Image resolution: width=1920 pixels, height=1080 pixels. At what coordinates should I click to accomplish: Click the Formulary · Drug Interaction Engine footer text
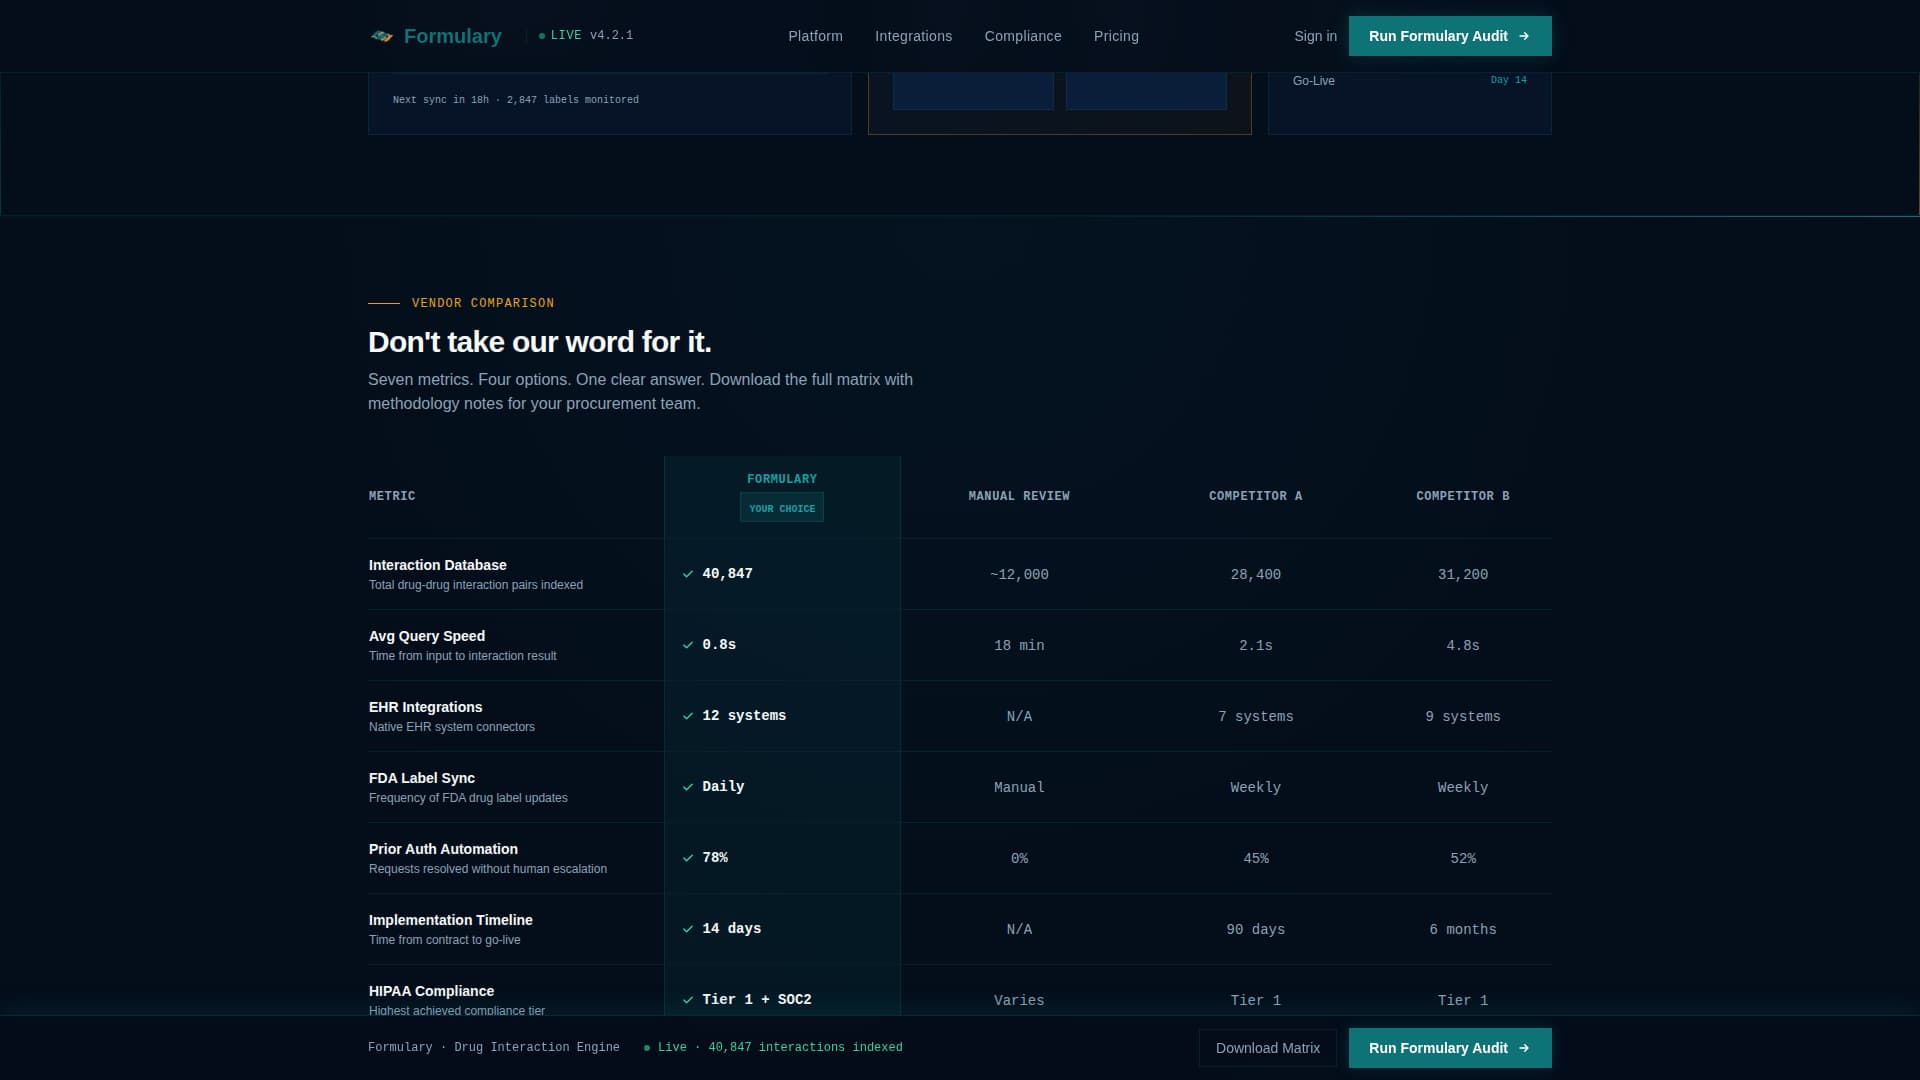pos(494,1048)
